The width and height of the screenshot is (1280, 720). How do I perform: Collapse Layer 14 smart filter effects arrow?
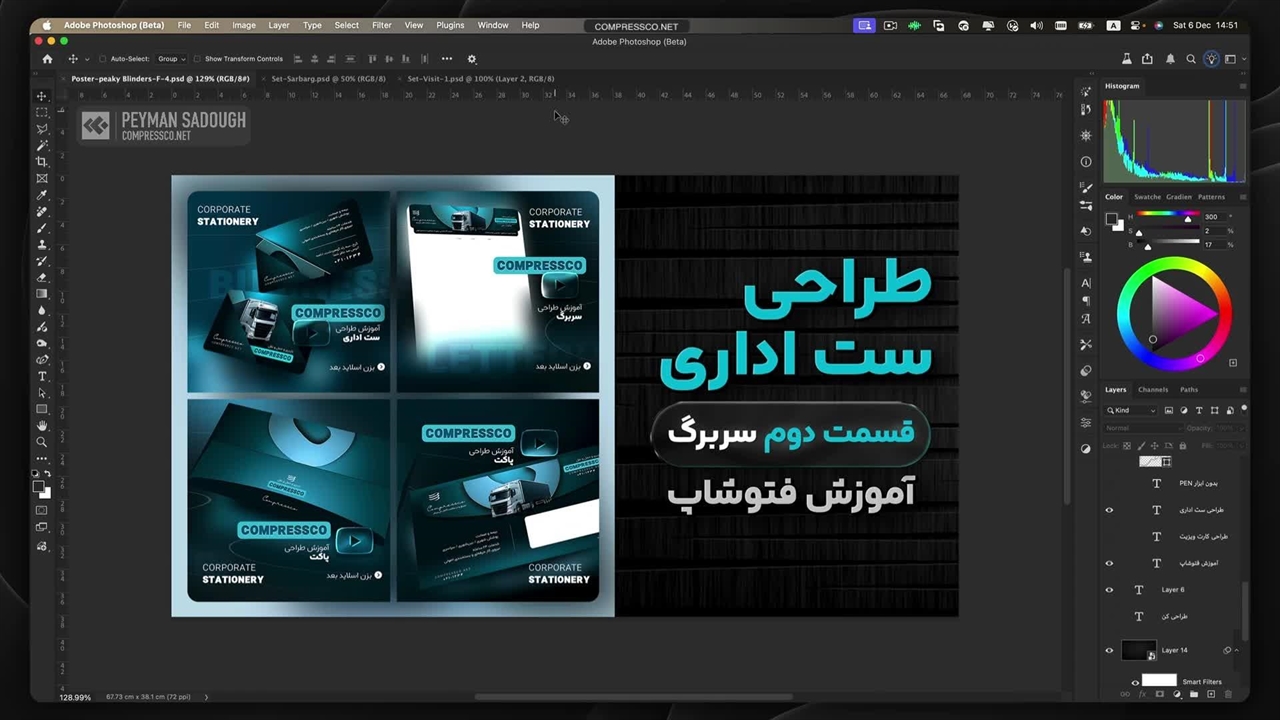pos(1237,650)
